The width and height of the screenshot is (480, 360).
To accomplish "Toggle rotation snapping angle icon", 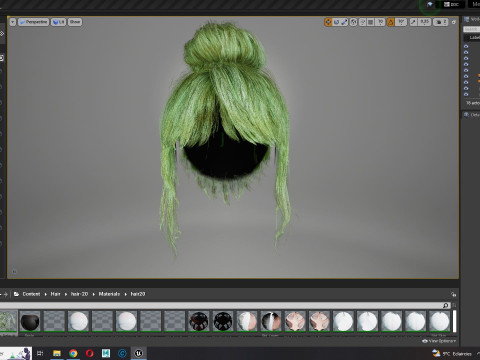I will pyautogui.click(x=391, y=22).
